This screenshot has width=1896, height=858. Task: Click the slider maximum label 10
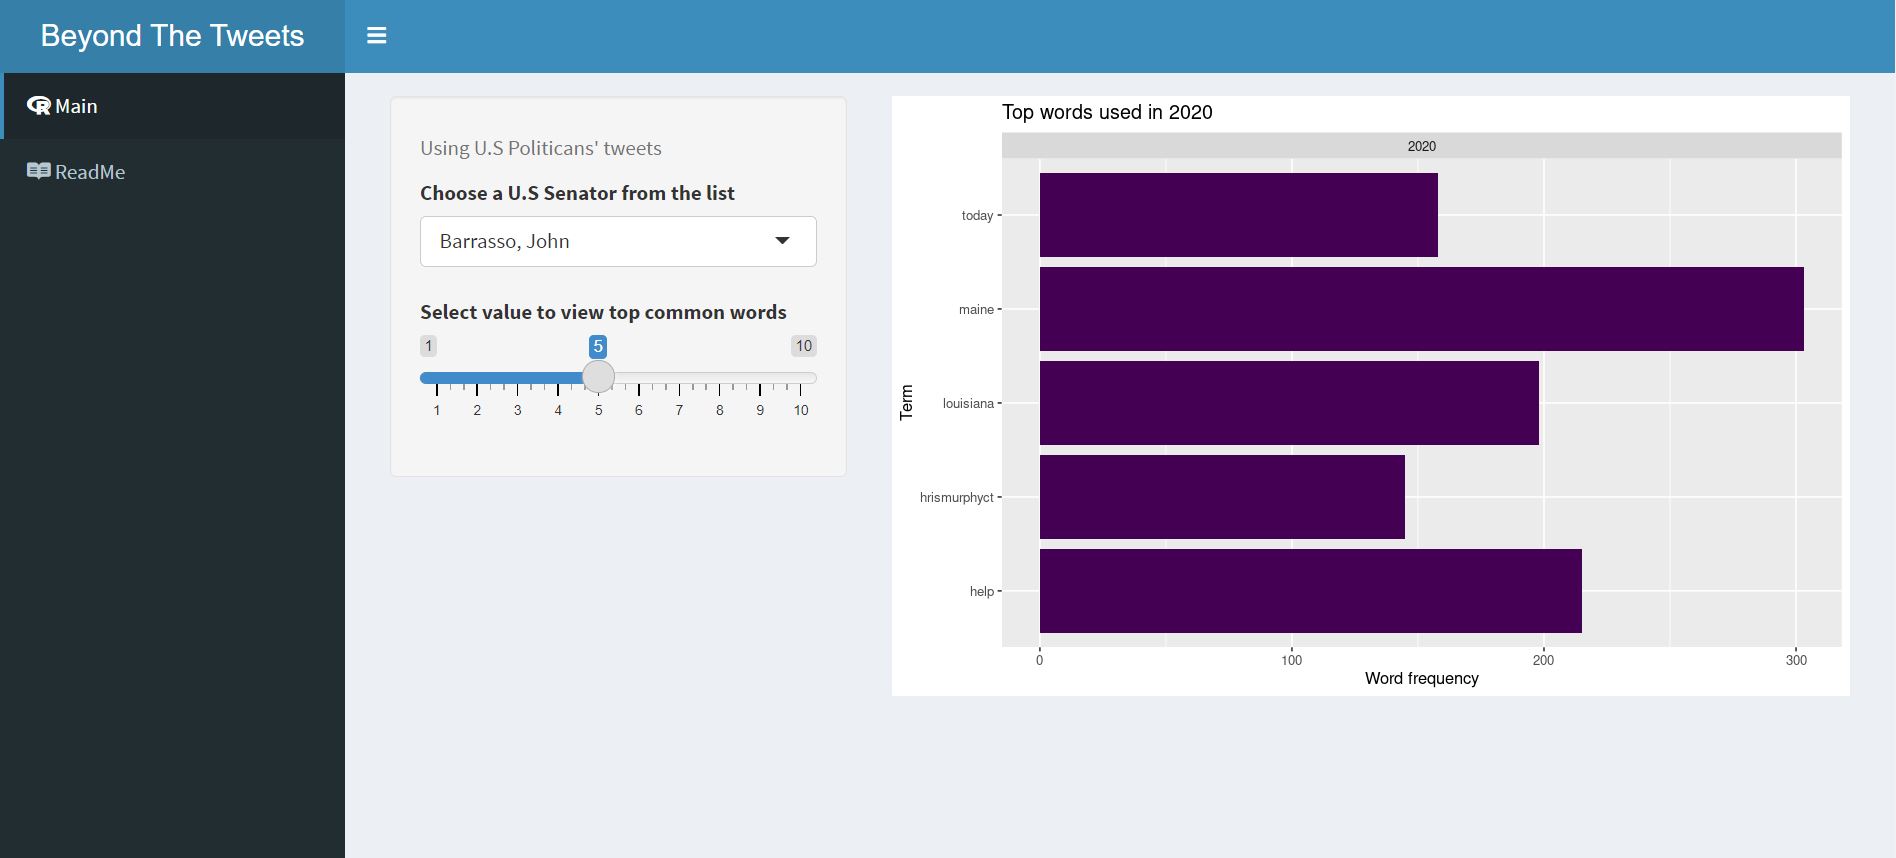point(803,346)
